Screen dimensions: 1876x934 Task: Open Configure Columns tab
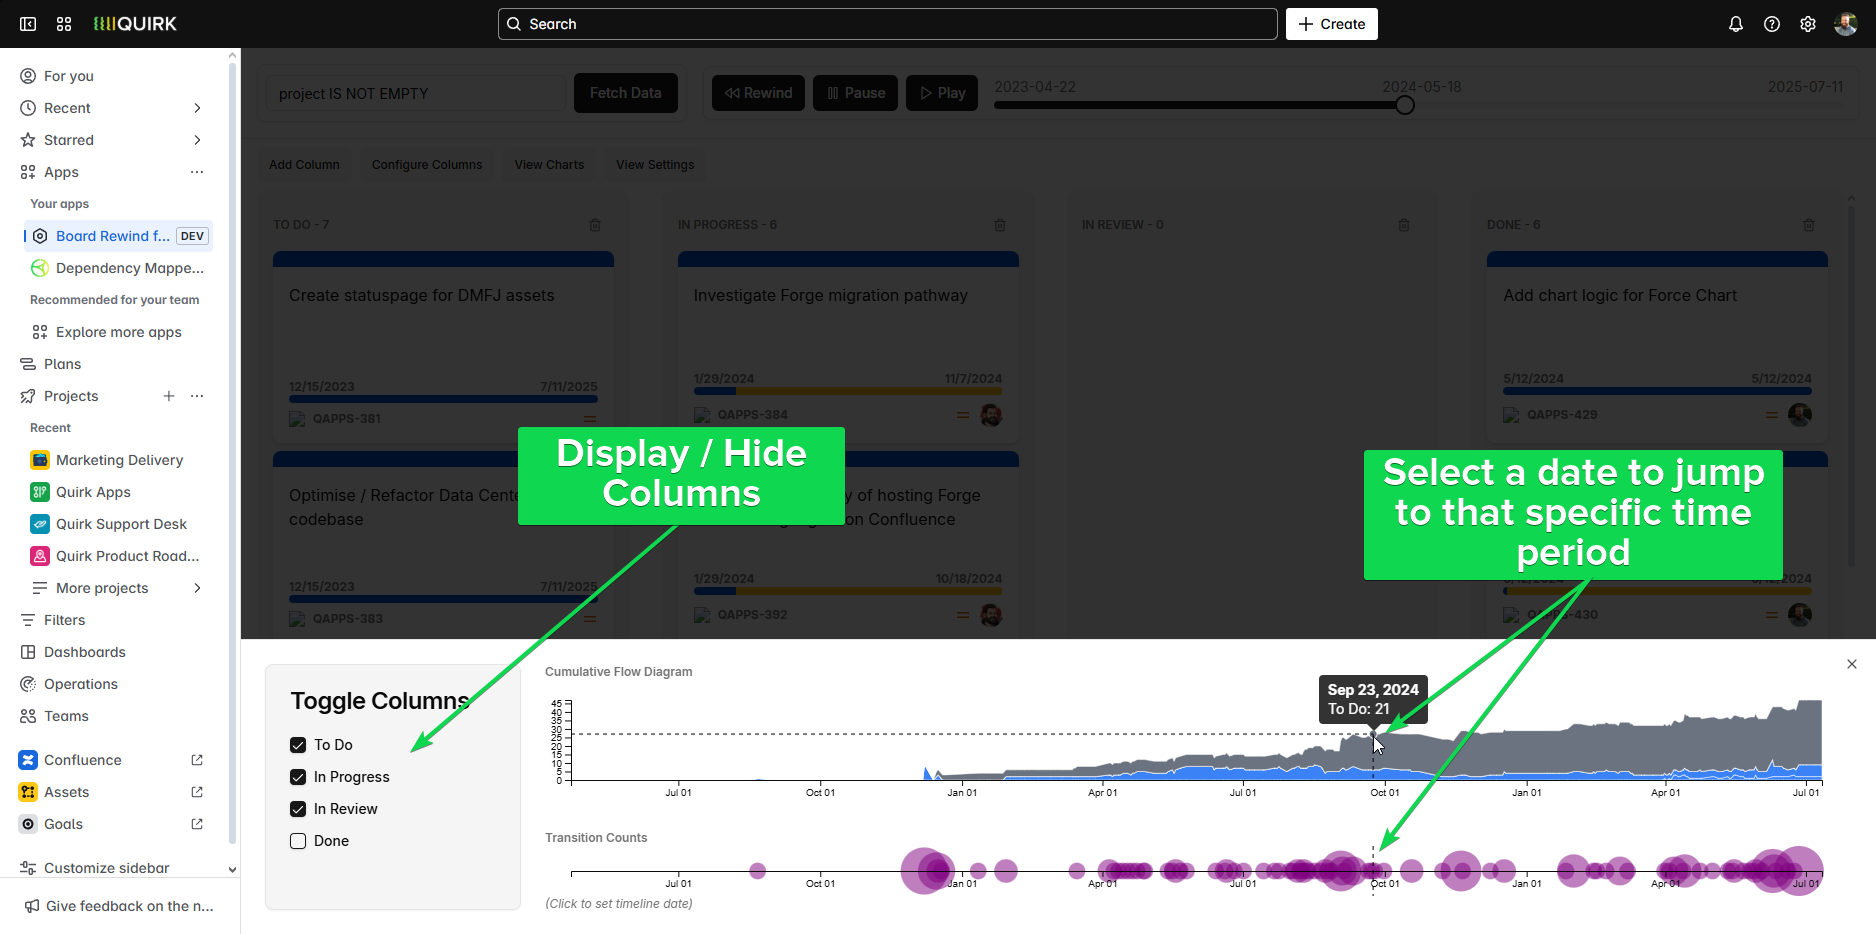[427, 165]
